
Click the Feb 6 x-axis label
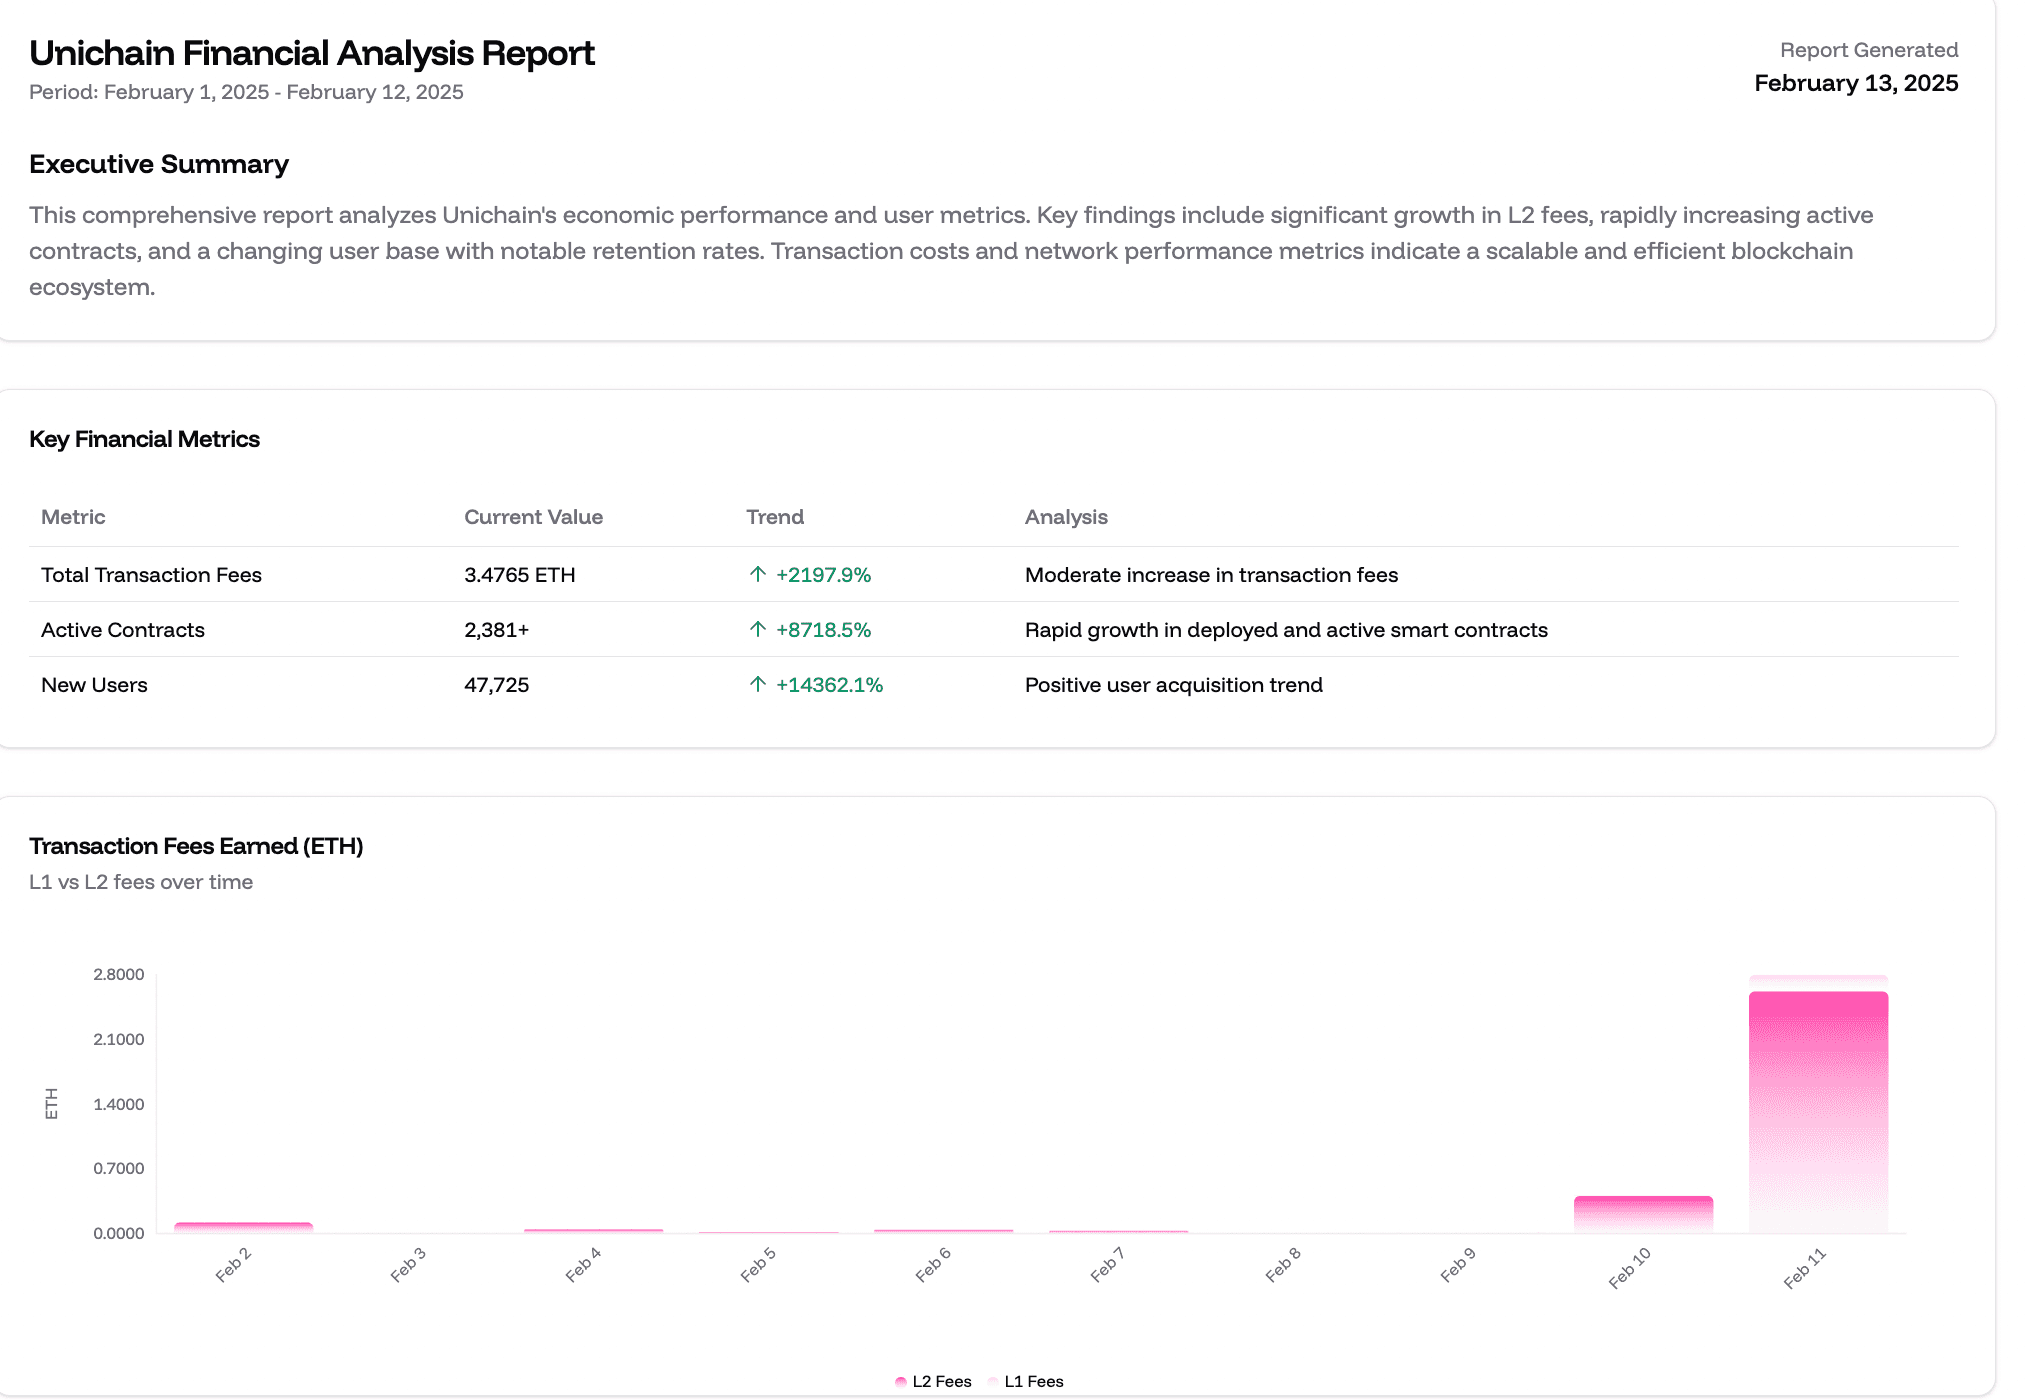pyautogui.click(x=933, y=1265)
